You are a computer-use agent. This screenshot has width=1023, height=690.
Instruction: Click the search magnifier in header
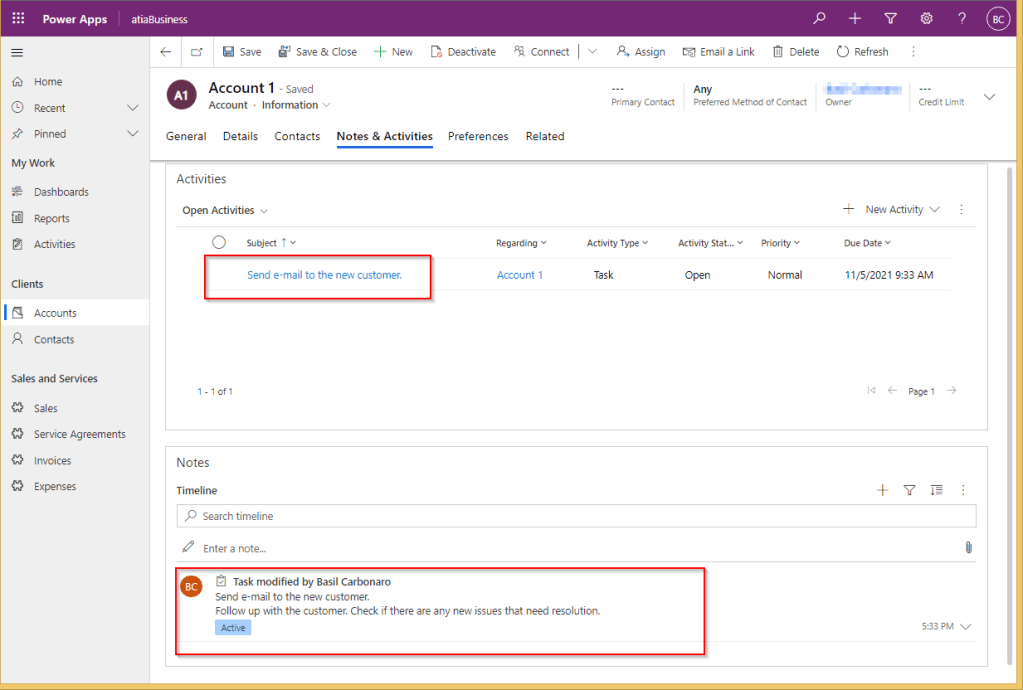(819, 19)
